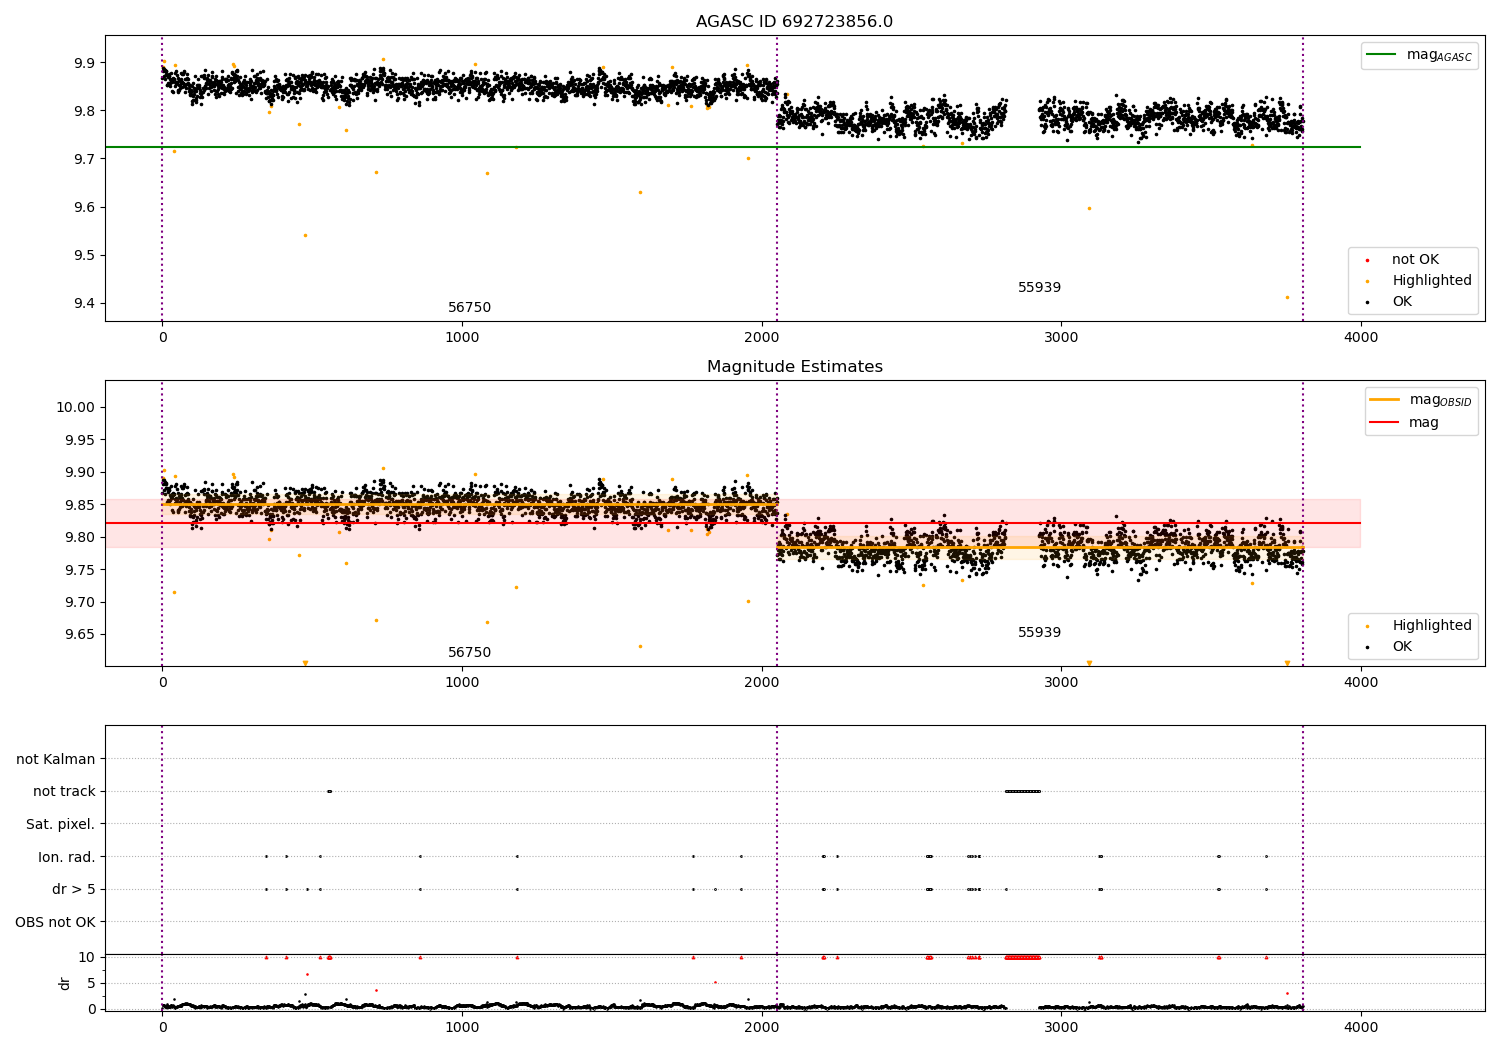Click the 9.80 y-tick in Magnitude Estimates
The image size is (1500, 1050).
point(80,538)
